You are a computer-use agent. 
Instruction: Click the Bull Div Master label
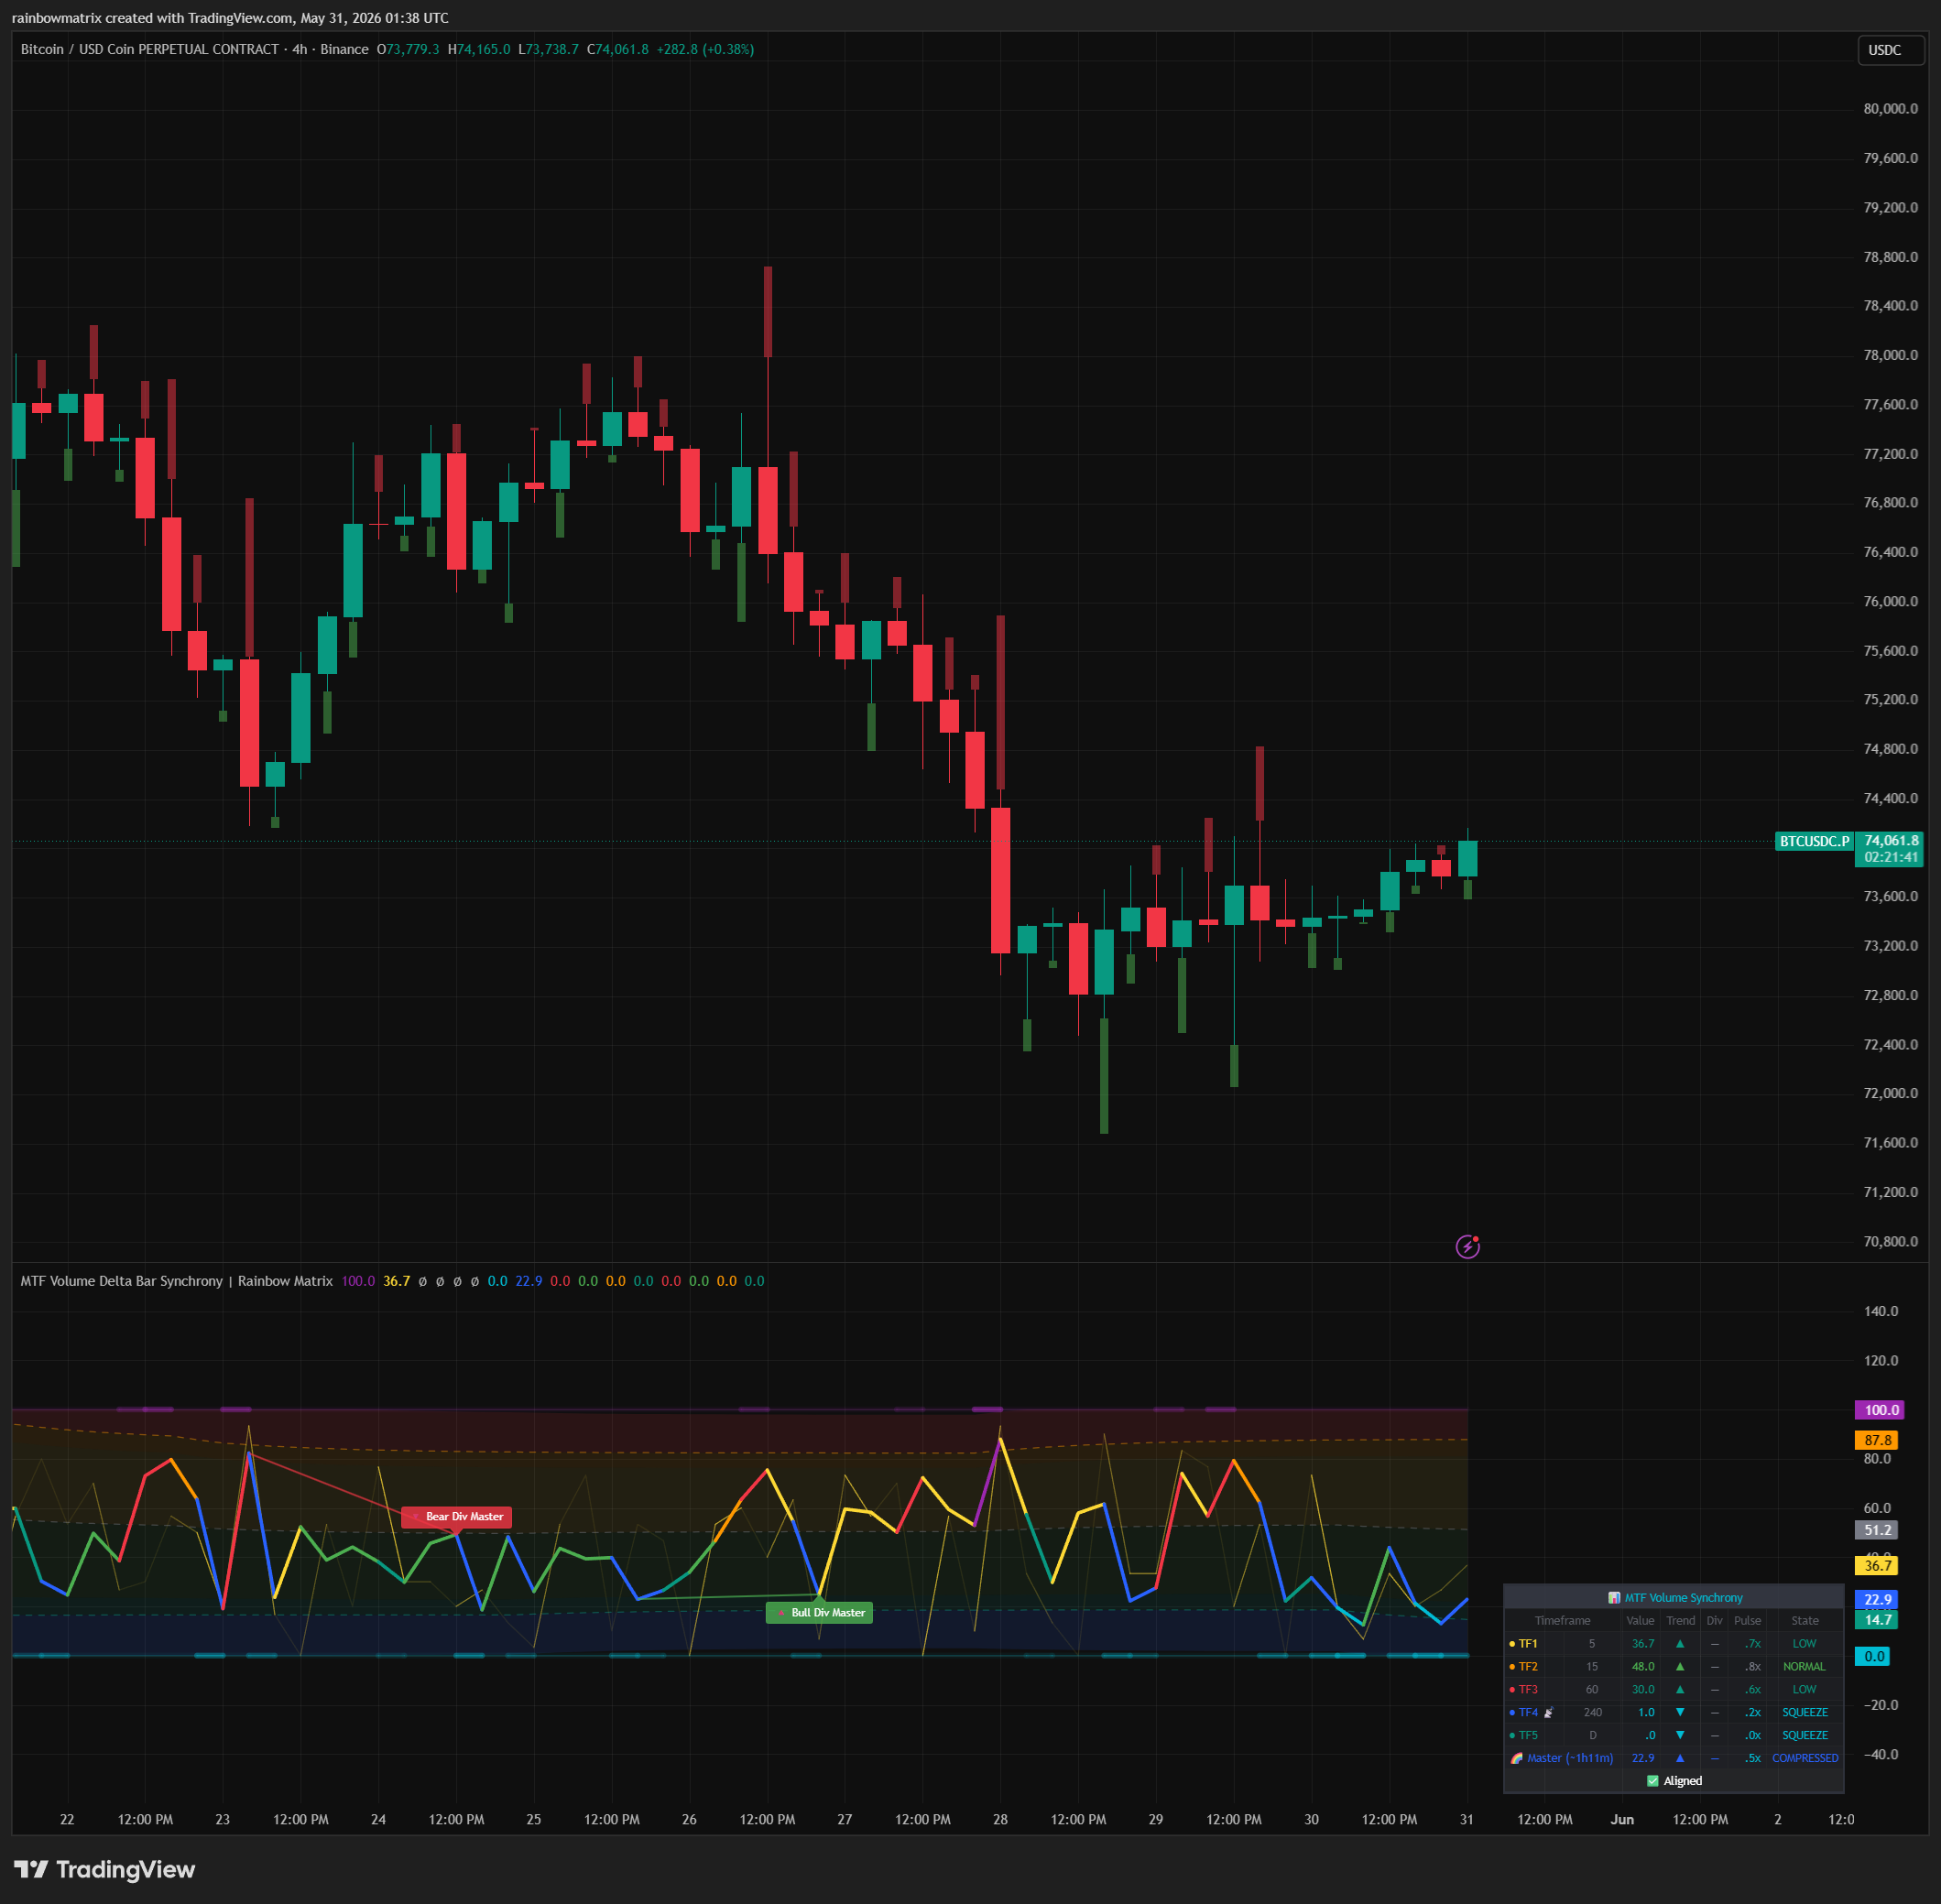[x=819, y=1613]
